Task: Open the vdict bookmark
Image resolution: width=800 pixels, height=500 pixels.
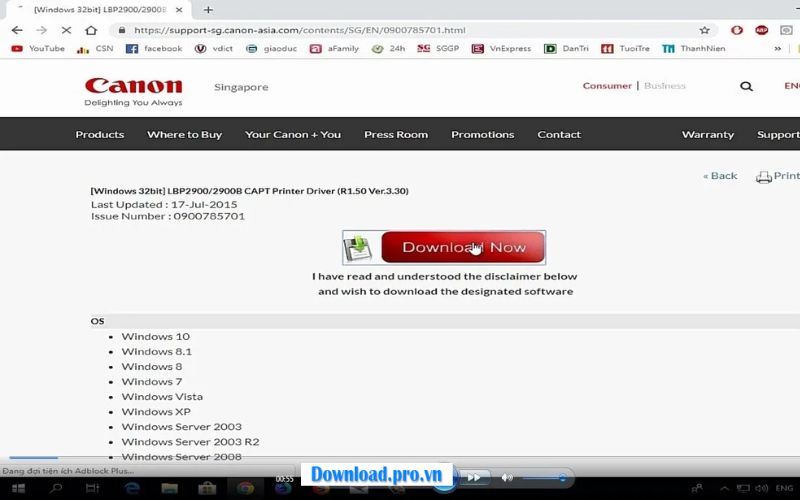Action: [x=214, y=48]
